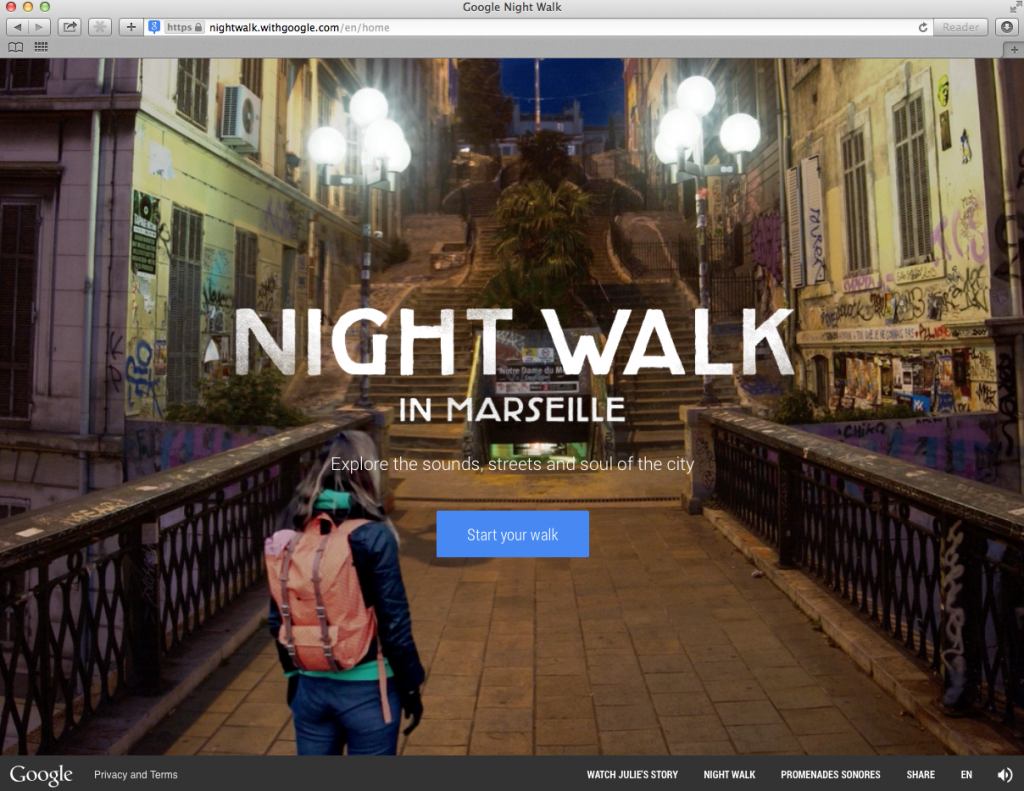The width and height of the screenshot is (1024, 791).
Task: Go back to the previous page
Action: pyautogui.click(x=17, y=27)
